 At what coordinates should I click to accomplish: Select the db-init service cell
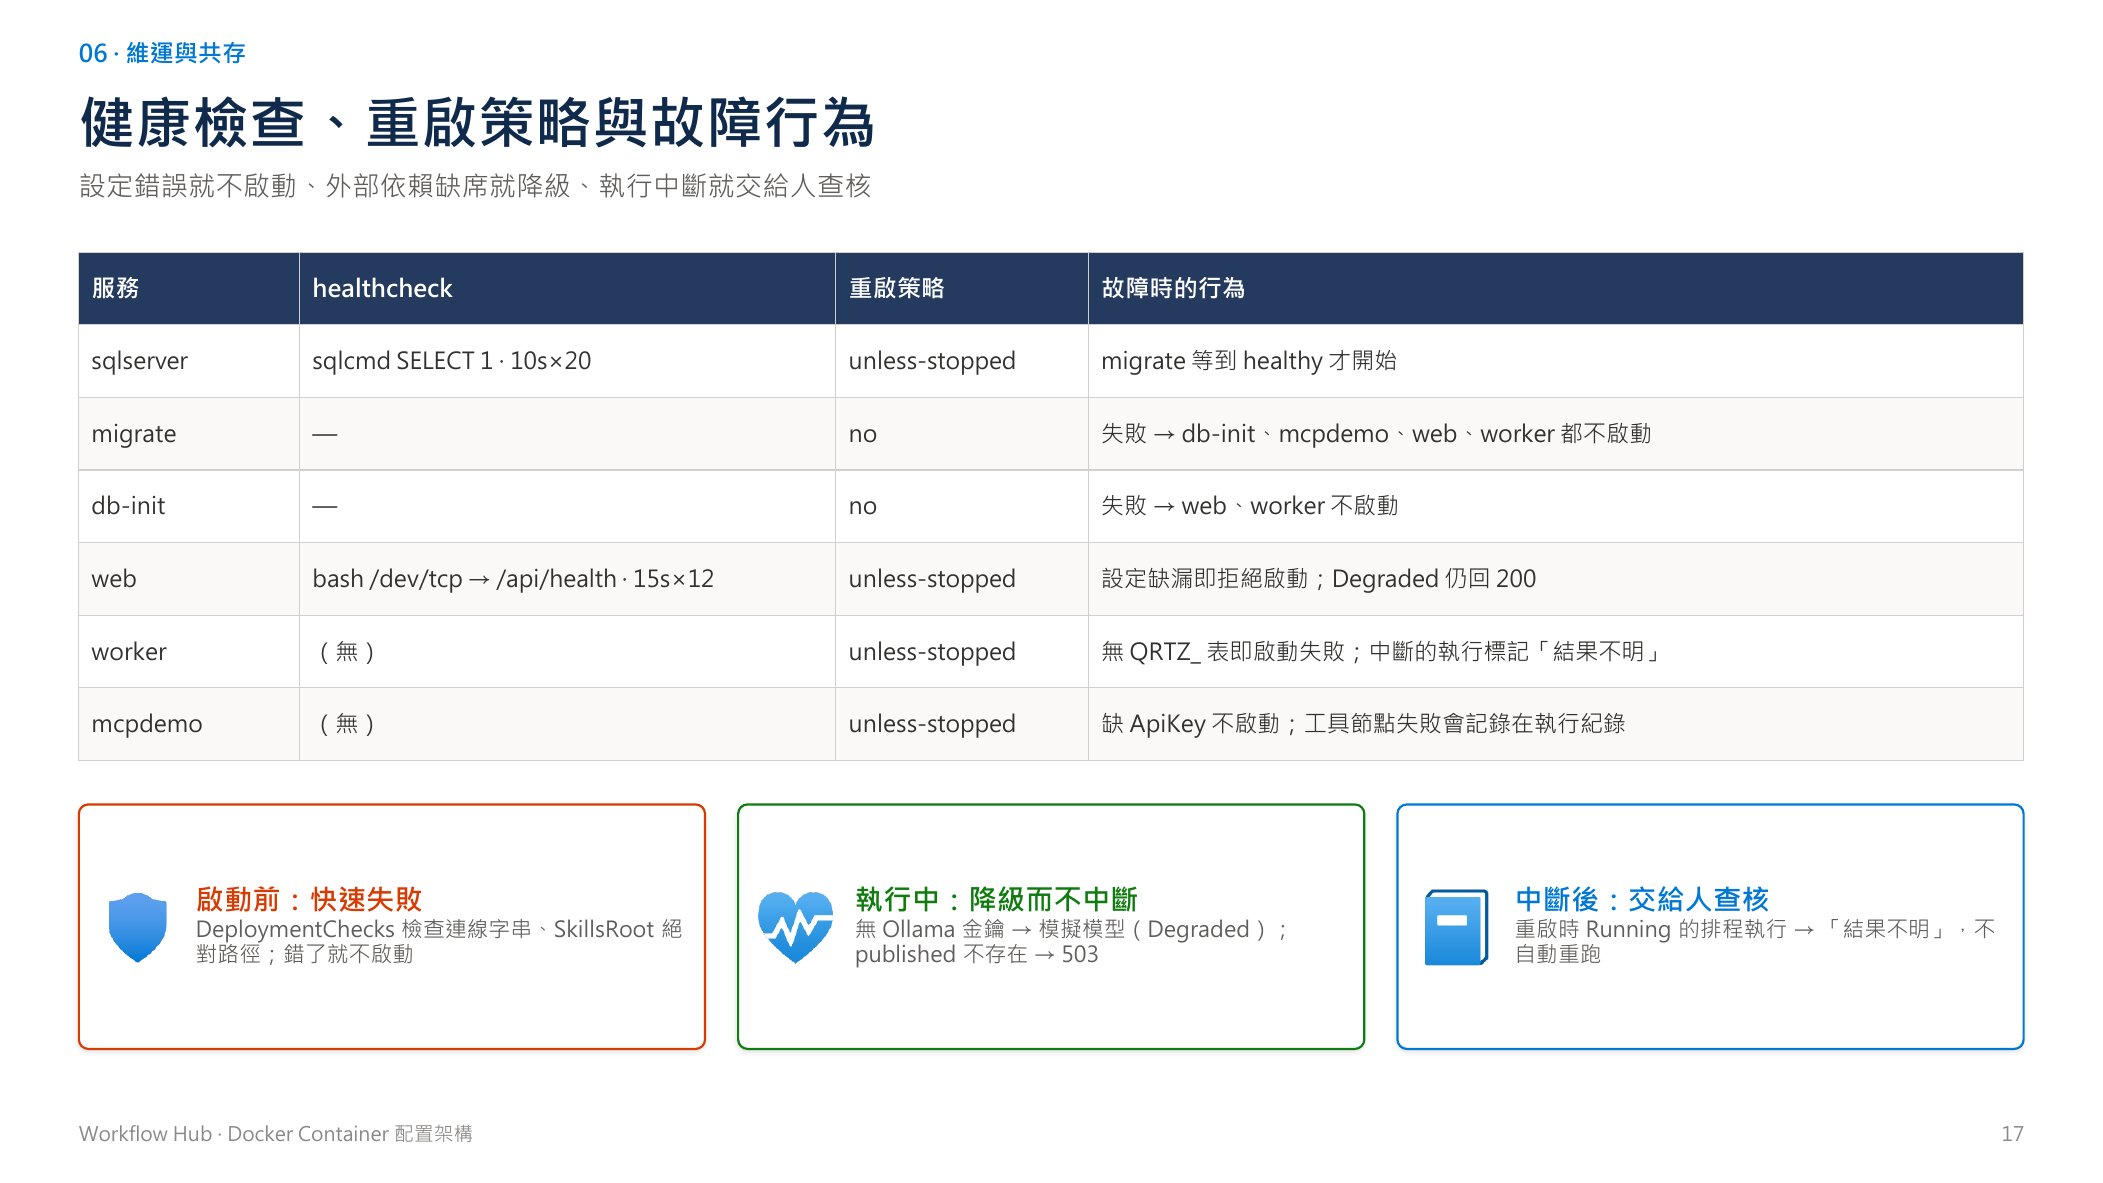coord(189,506)
